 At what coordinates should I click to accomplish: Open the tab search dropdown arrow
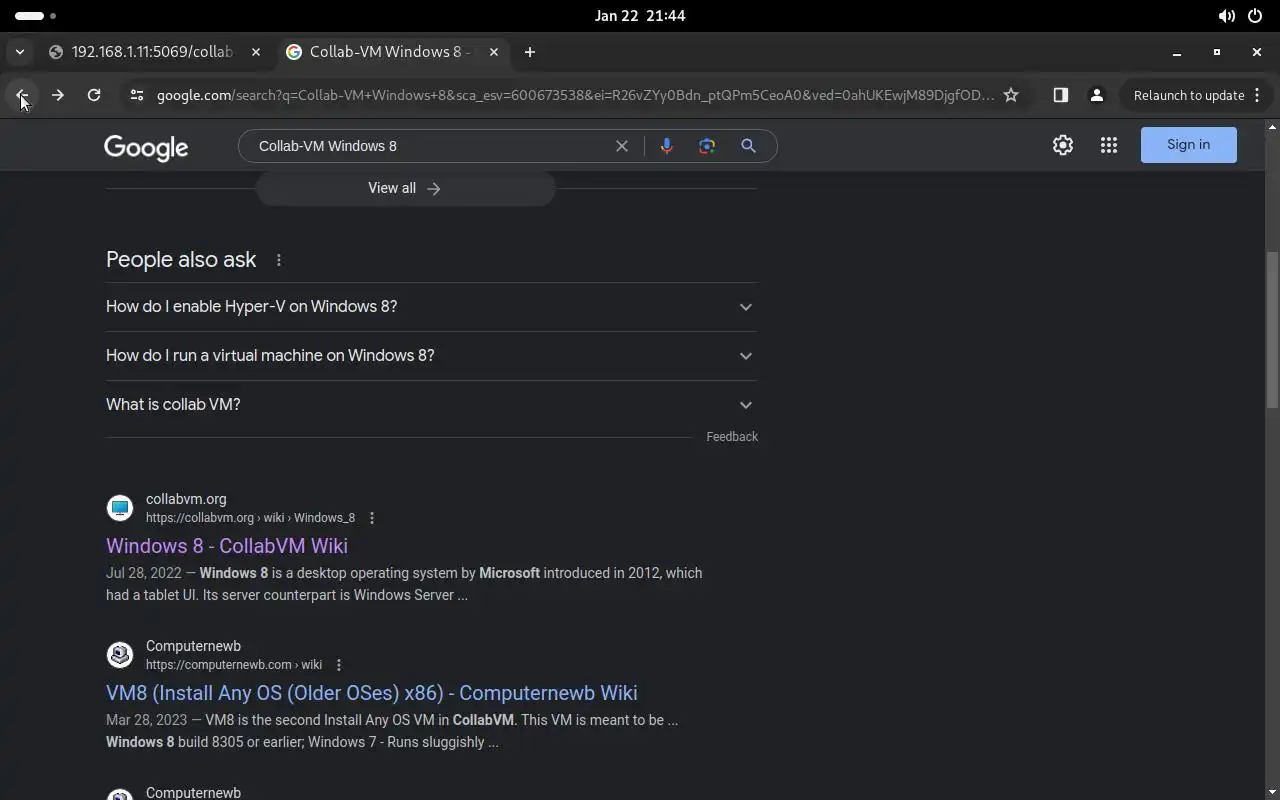20,52
